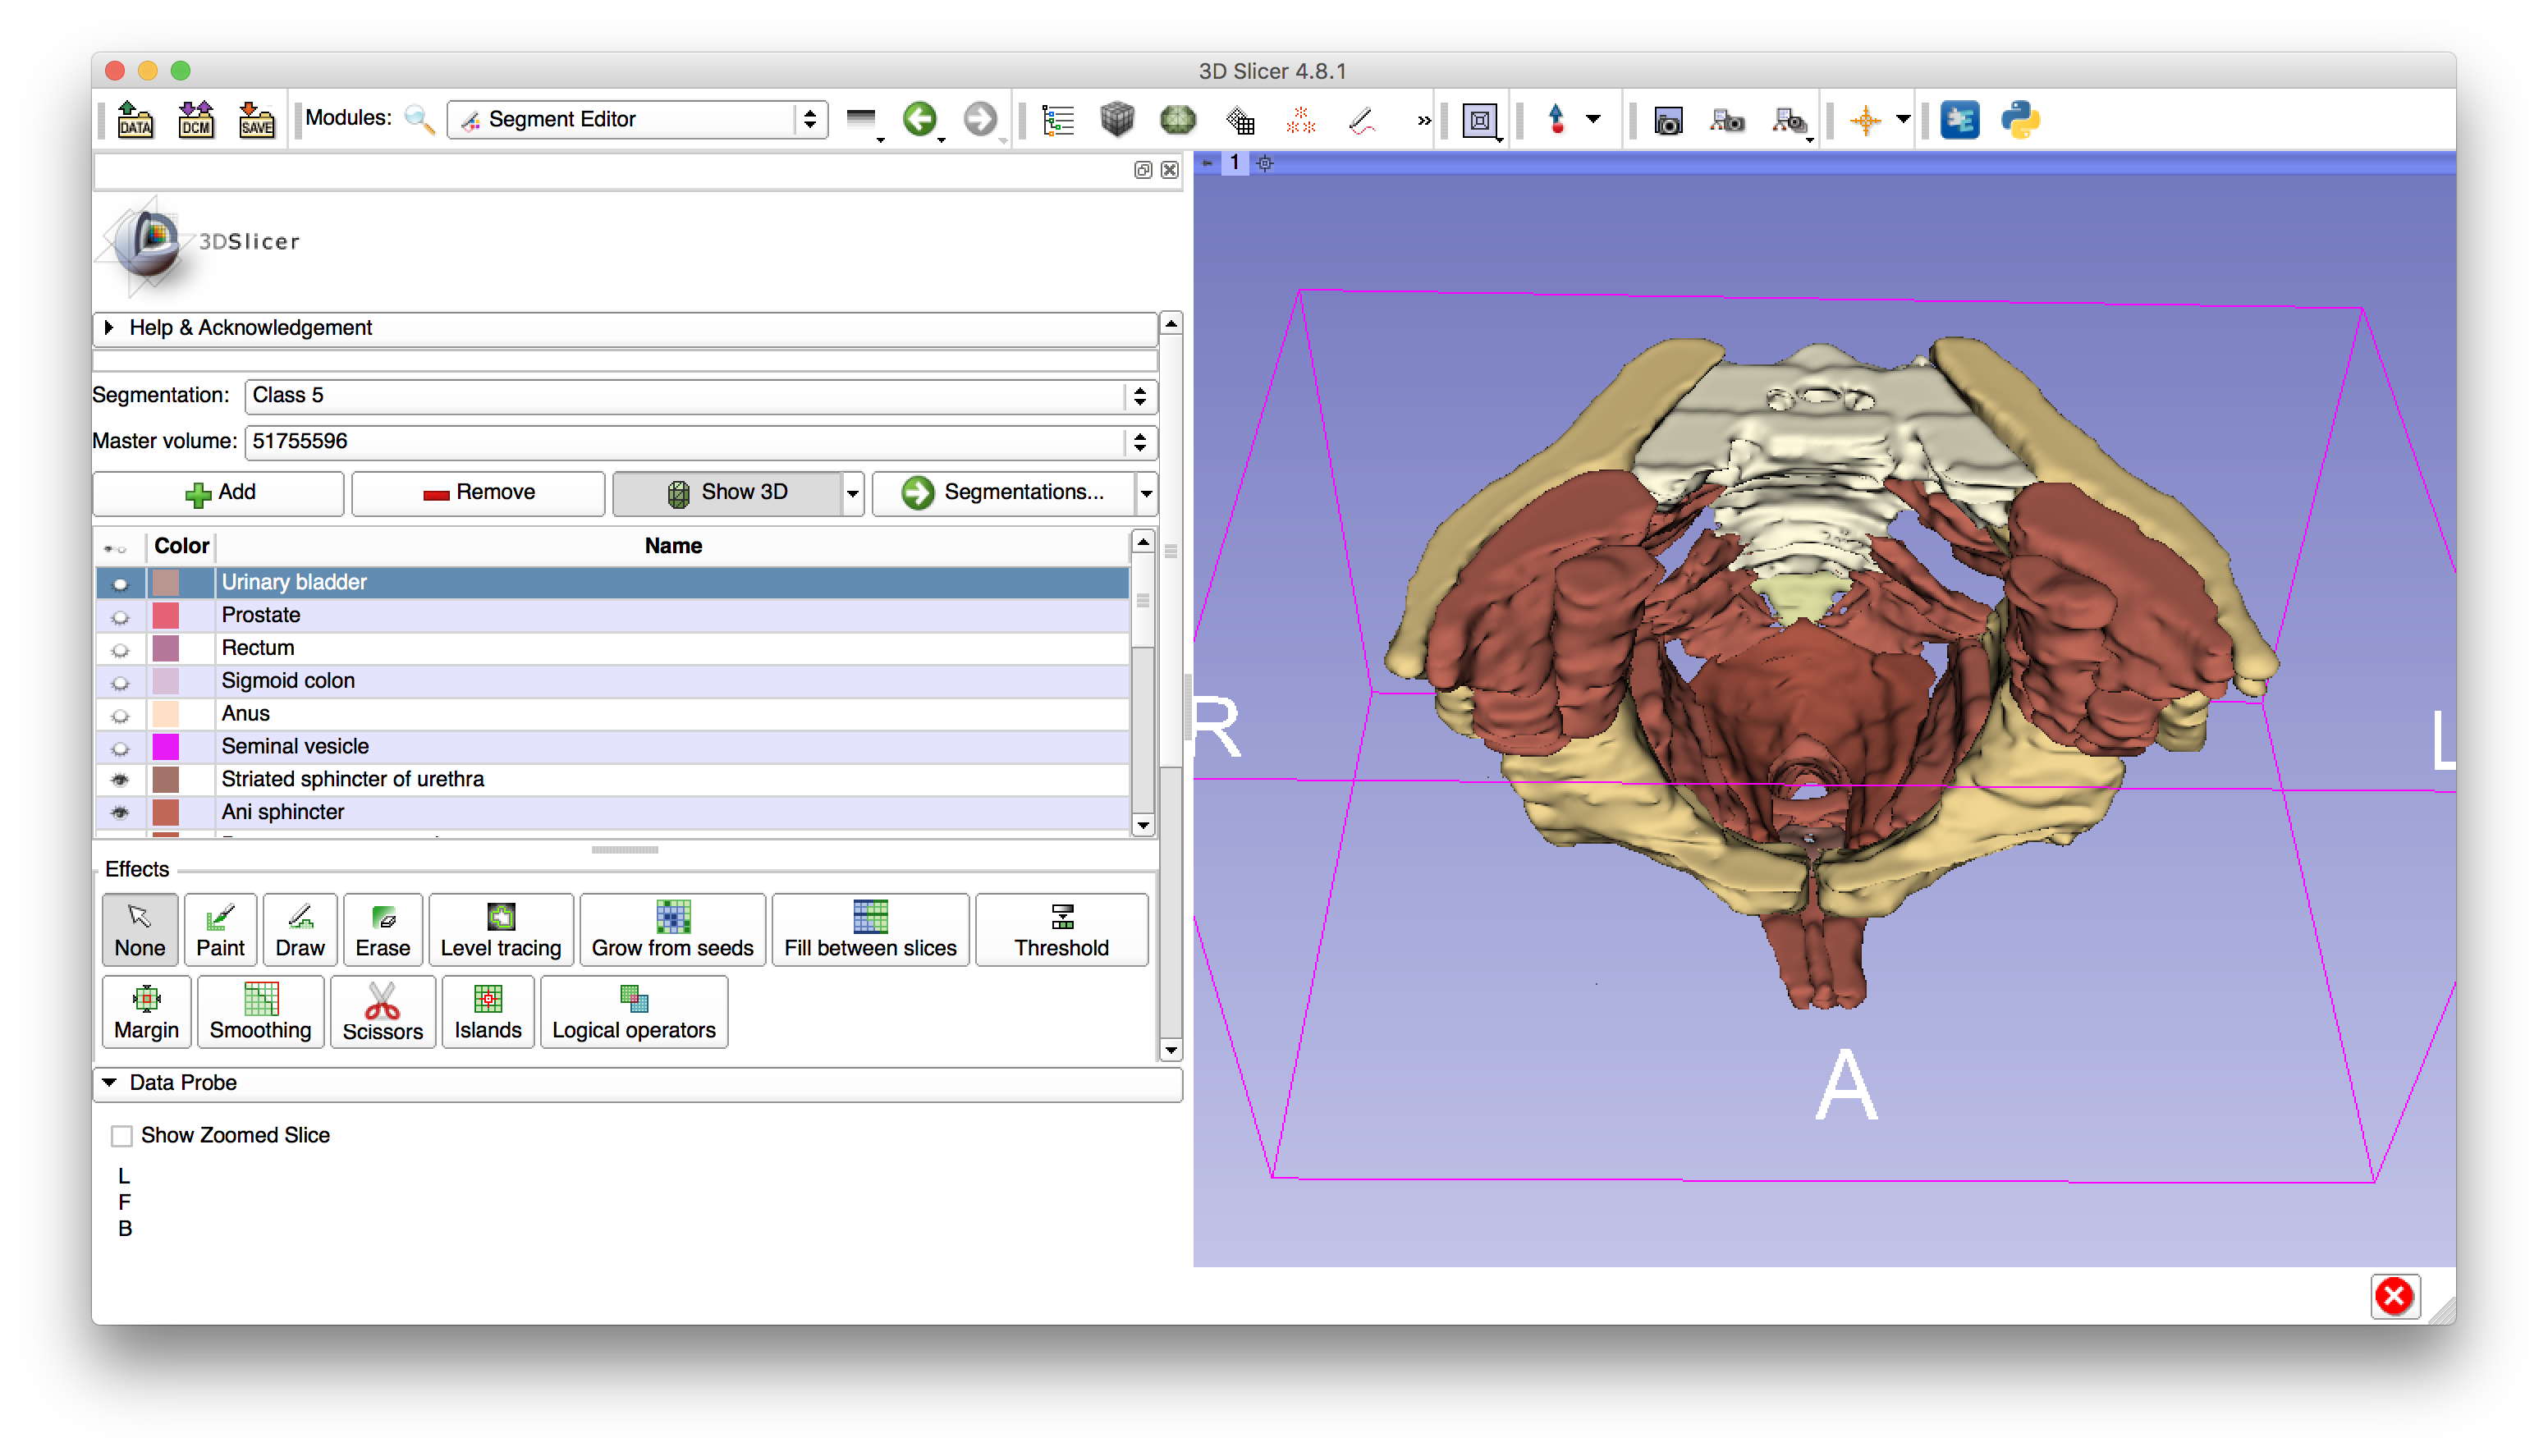Screen dimensions: 2548x1456
Task: Toggle visibility of Prostate segment
Action: 120,617
